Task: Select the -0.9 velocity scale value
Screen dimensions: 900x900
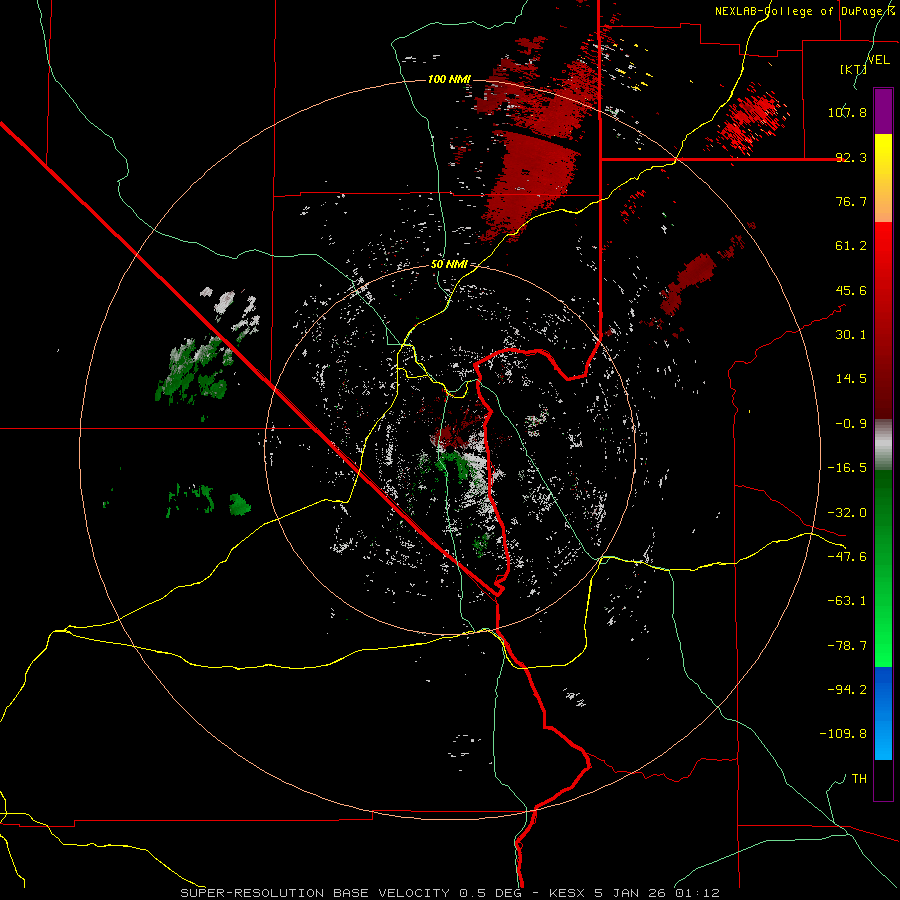Action: click(x=851, y=424)
